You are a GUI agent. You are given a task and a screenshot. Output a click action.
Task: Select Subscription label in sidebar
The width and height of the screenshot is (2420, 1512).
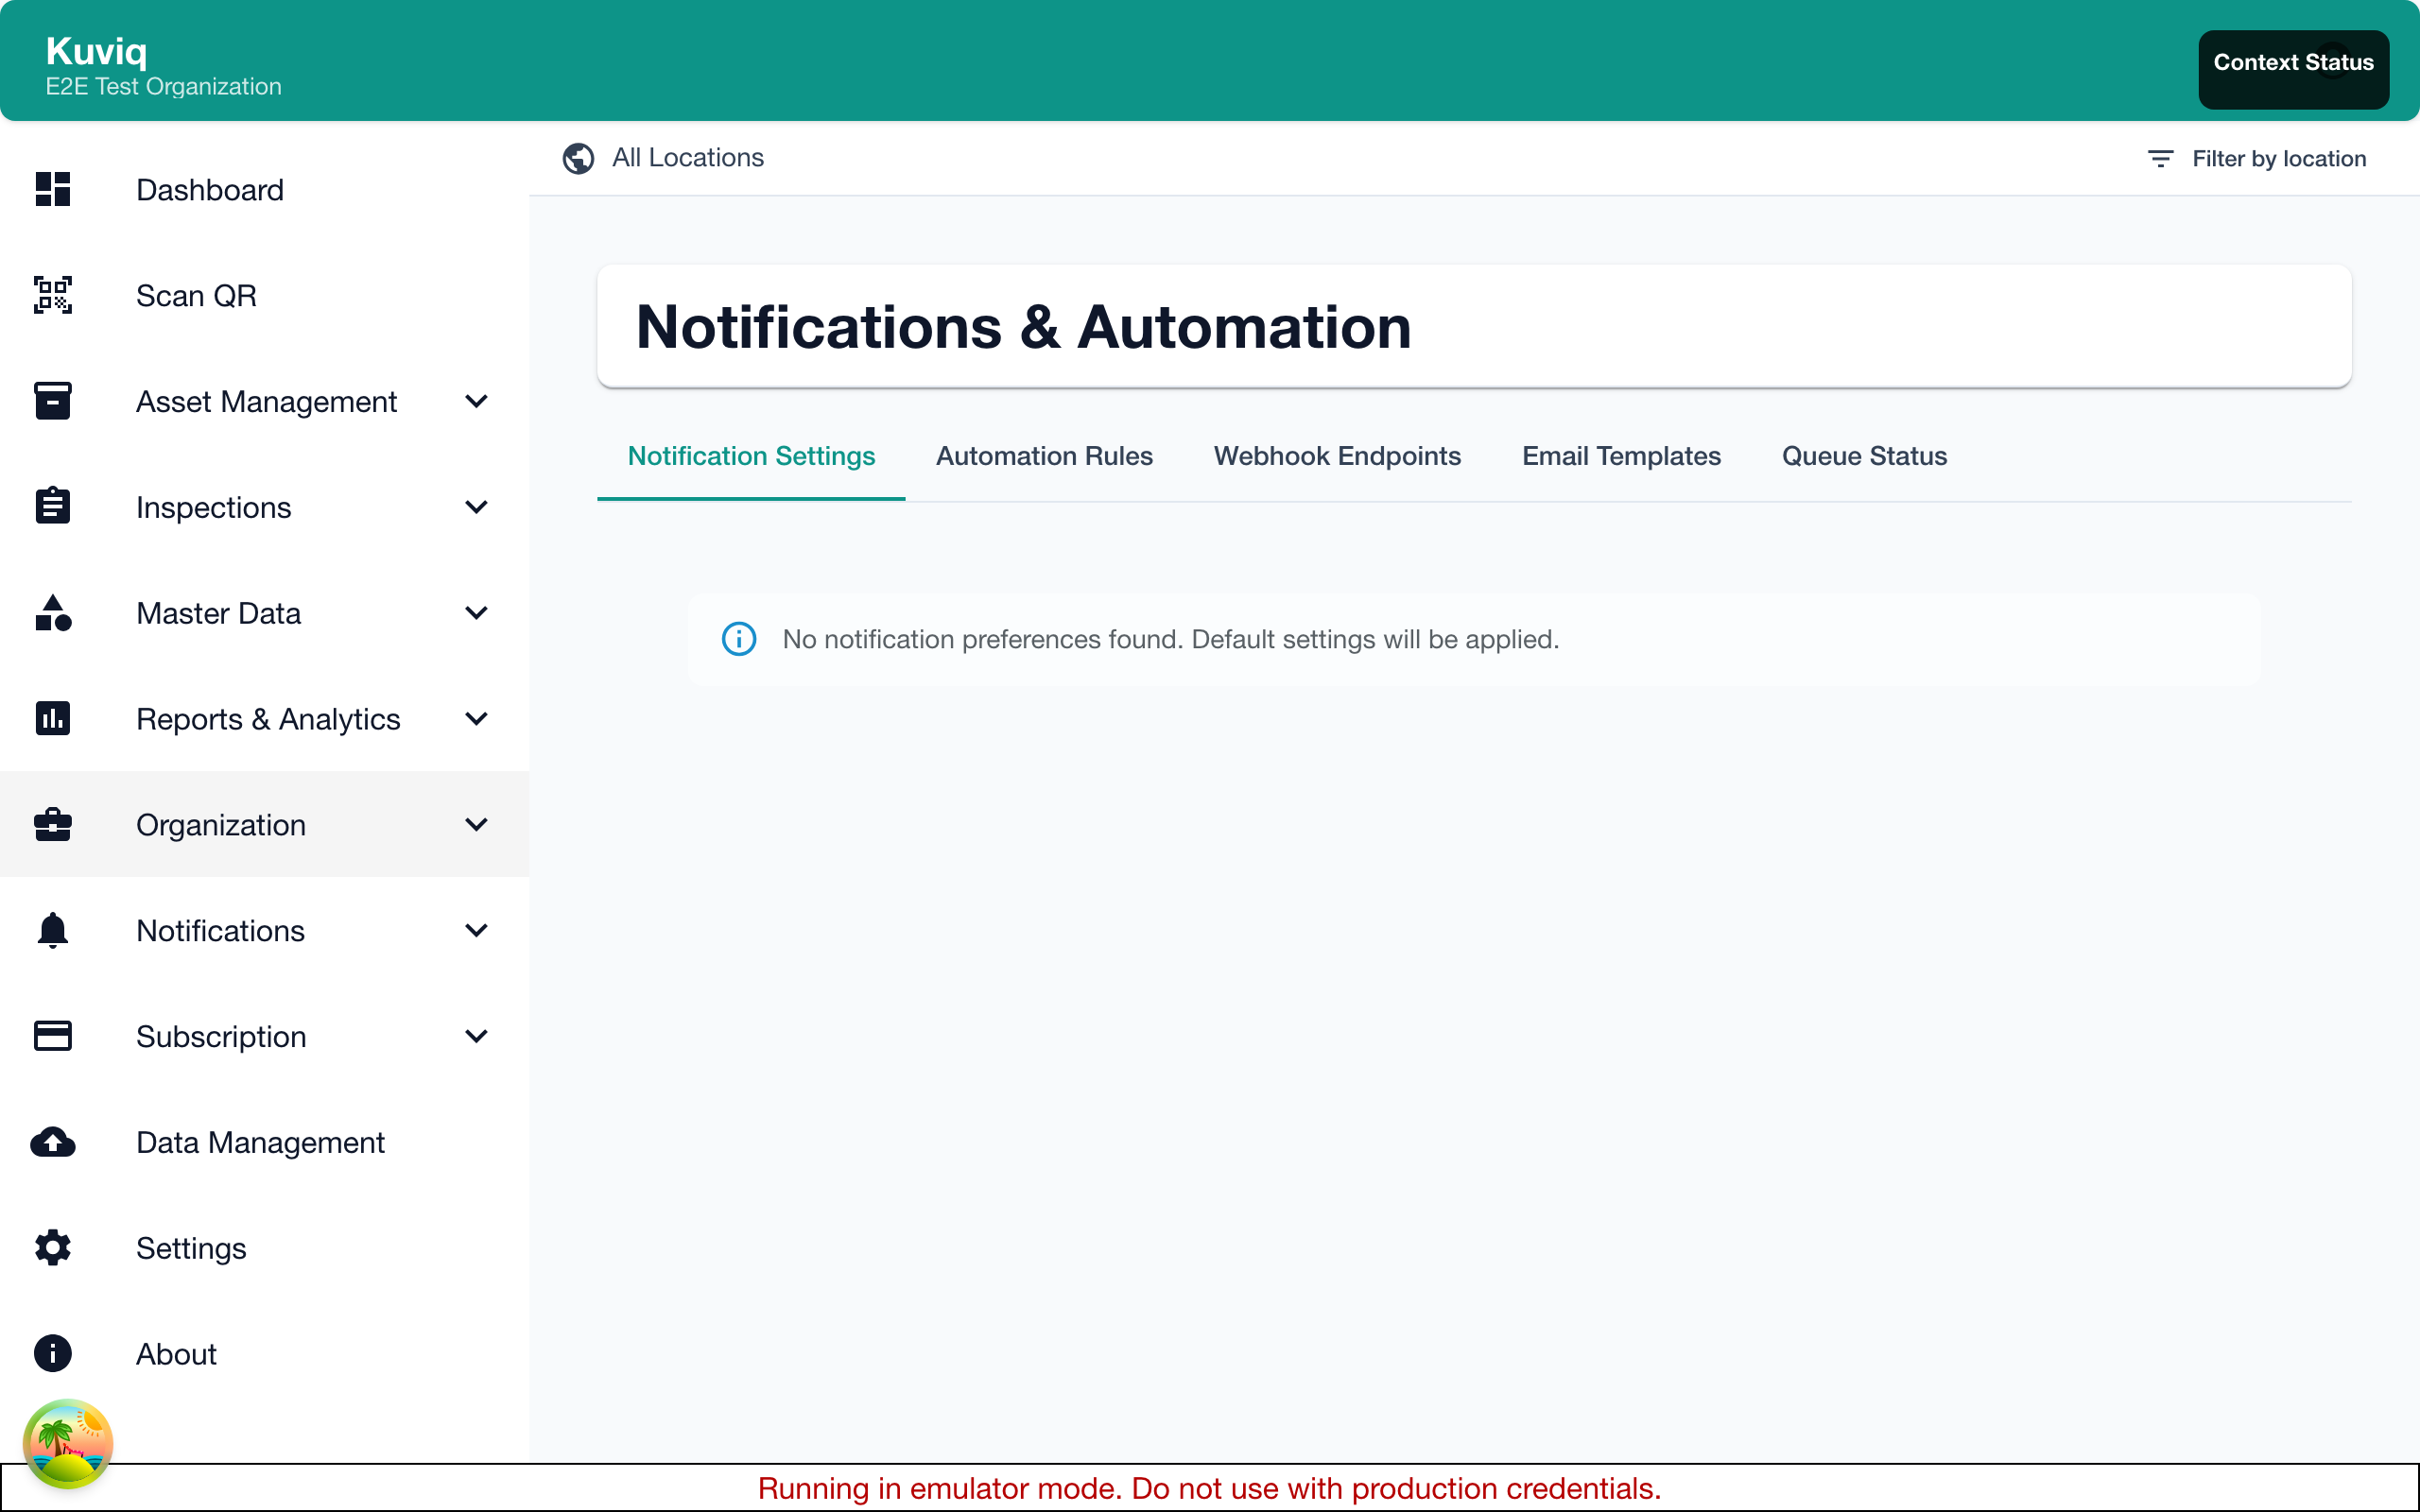click(x=221, y=1037)
